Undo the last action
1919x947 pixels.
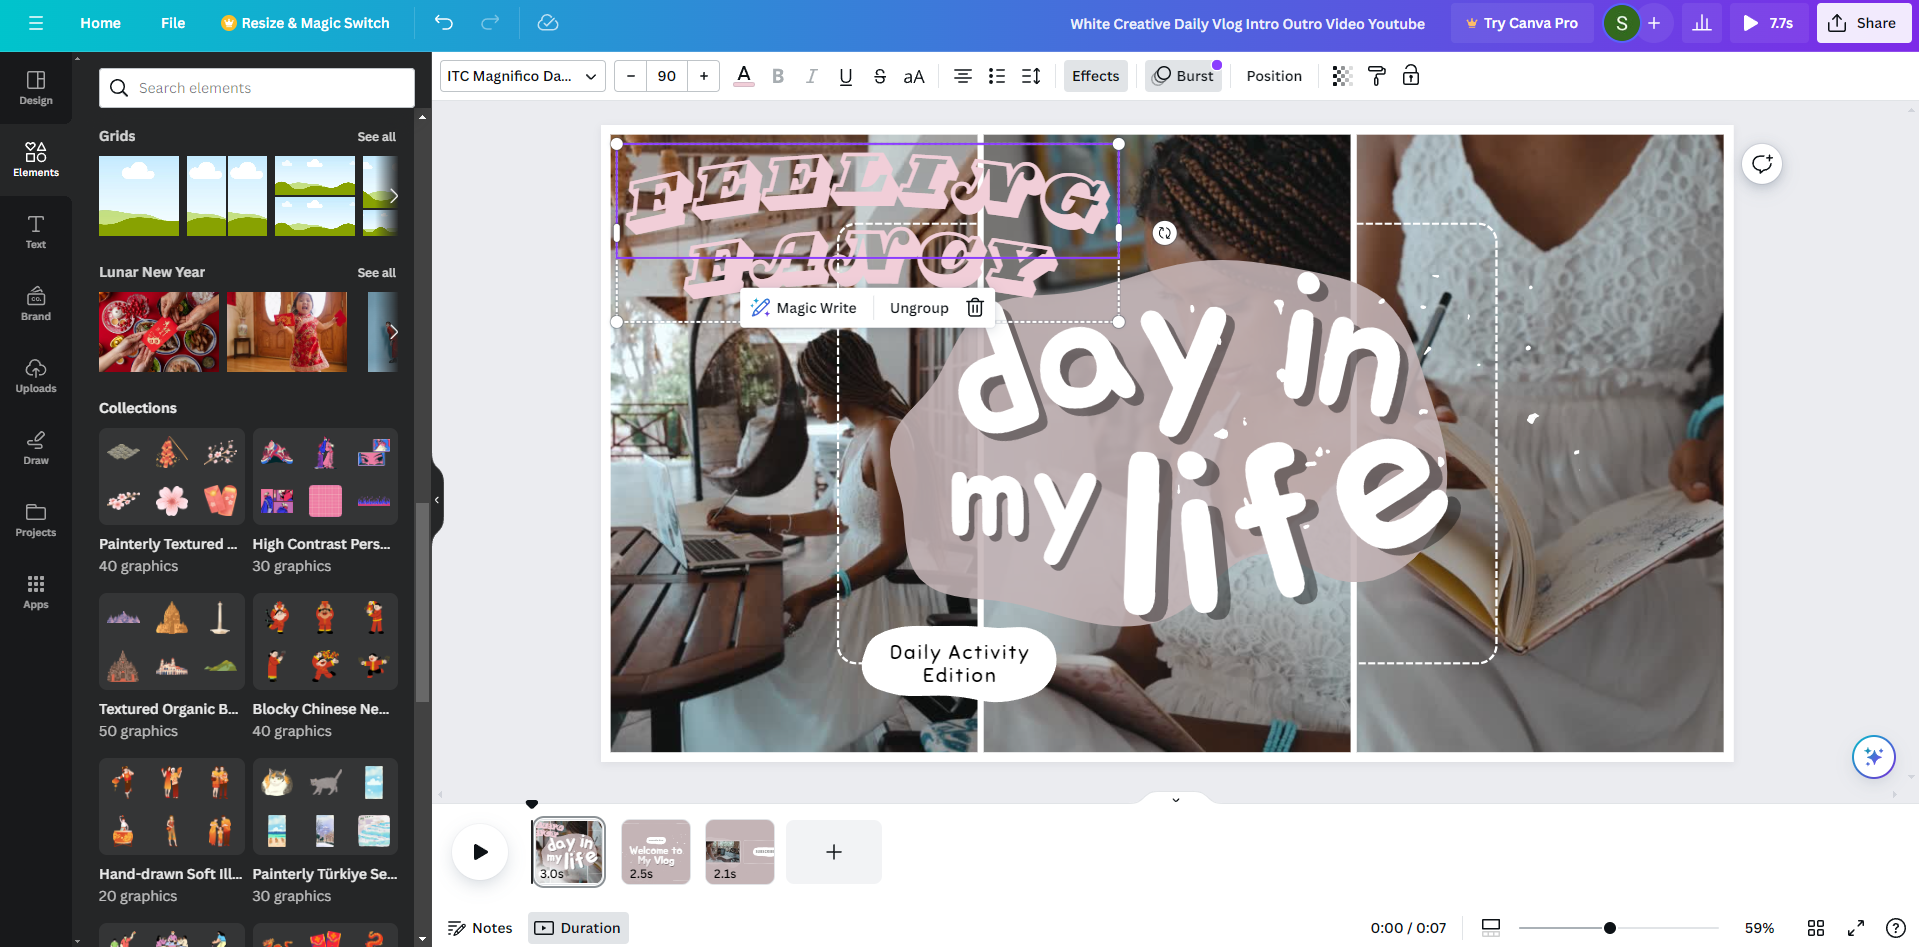point(444,23)
